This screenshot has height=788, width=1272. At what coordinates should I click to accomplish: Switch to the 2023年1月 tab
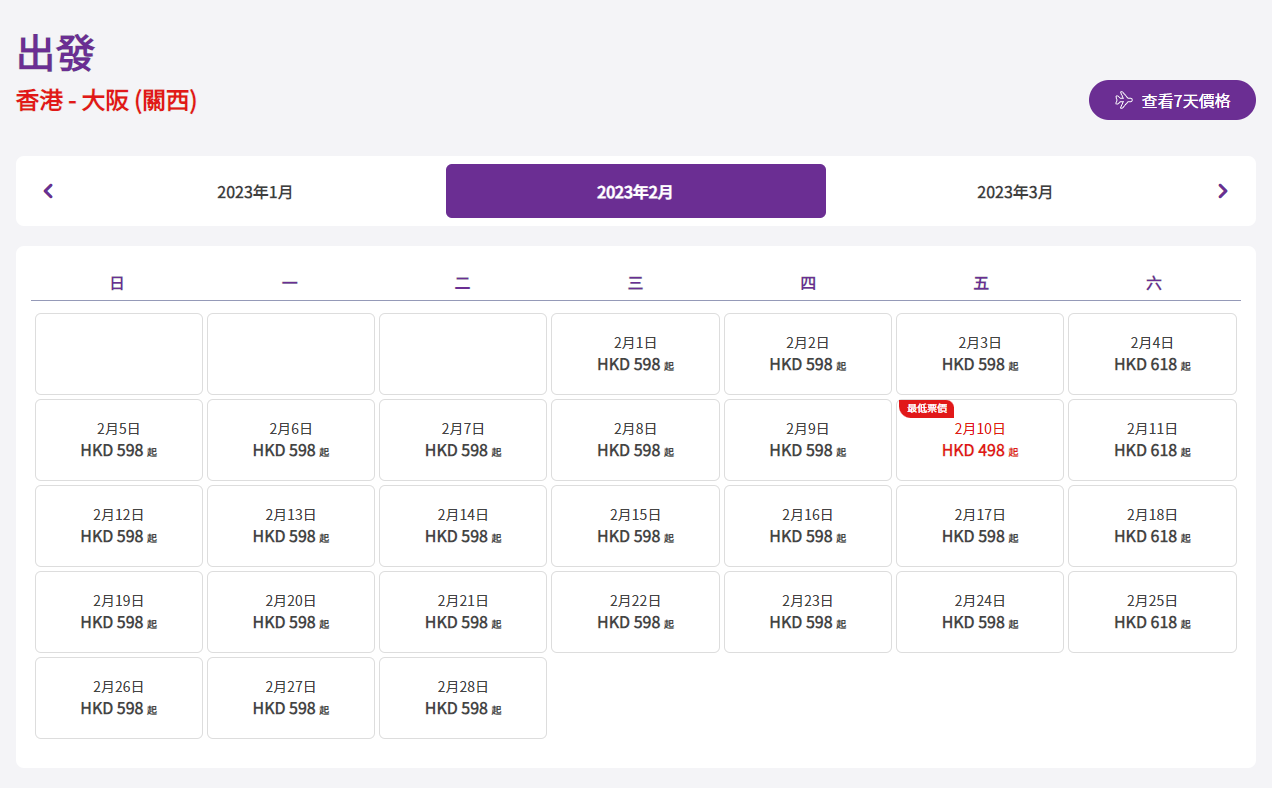tap(255, 191)
